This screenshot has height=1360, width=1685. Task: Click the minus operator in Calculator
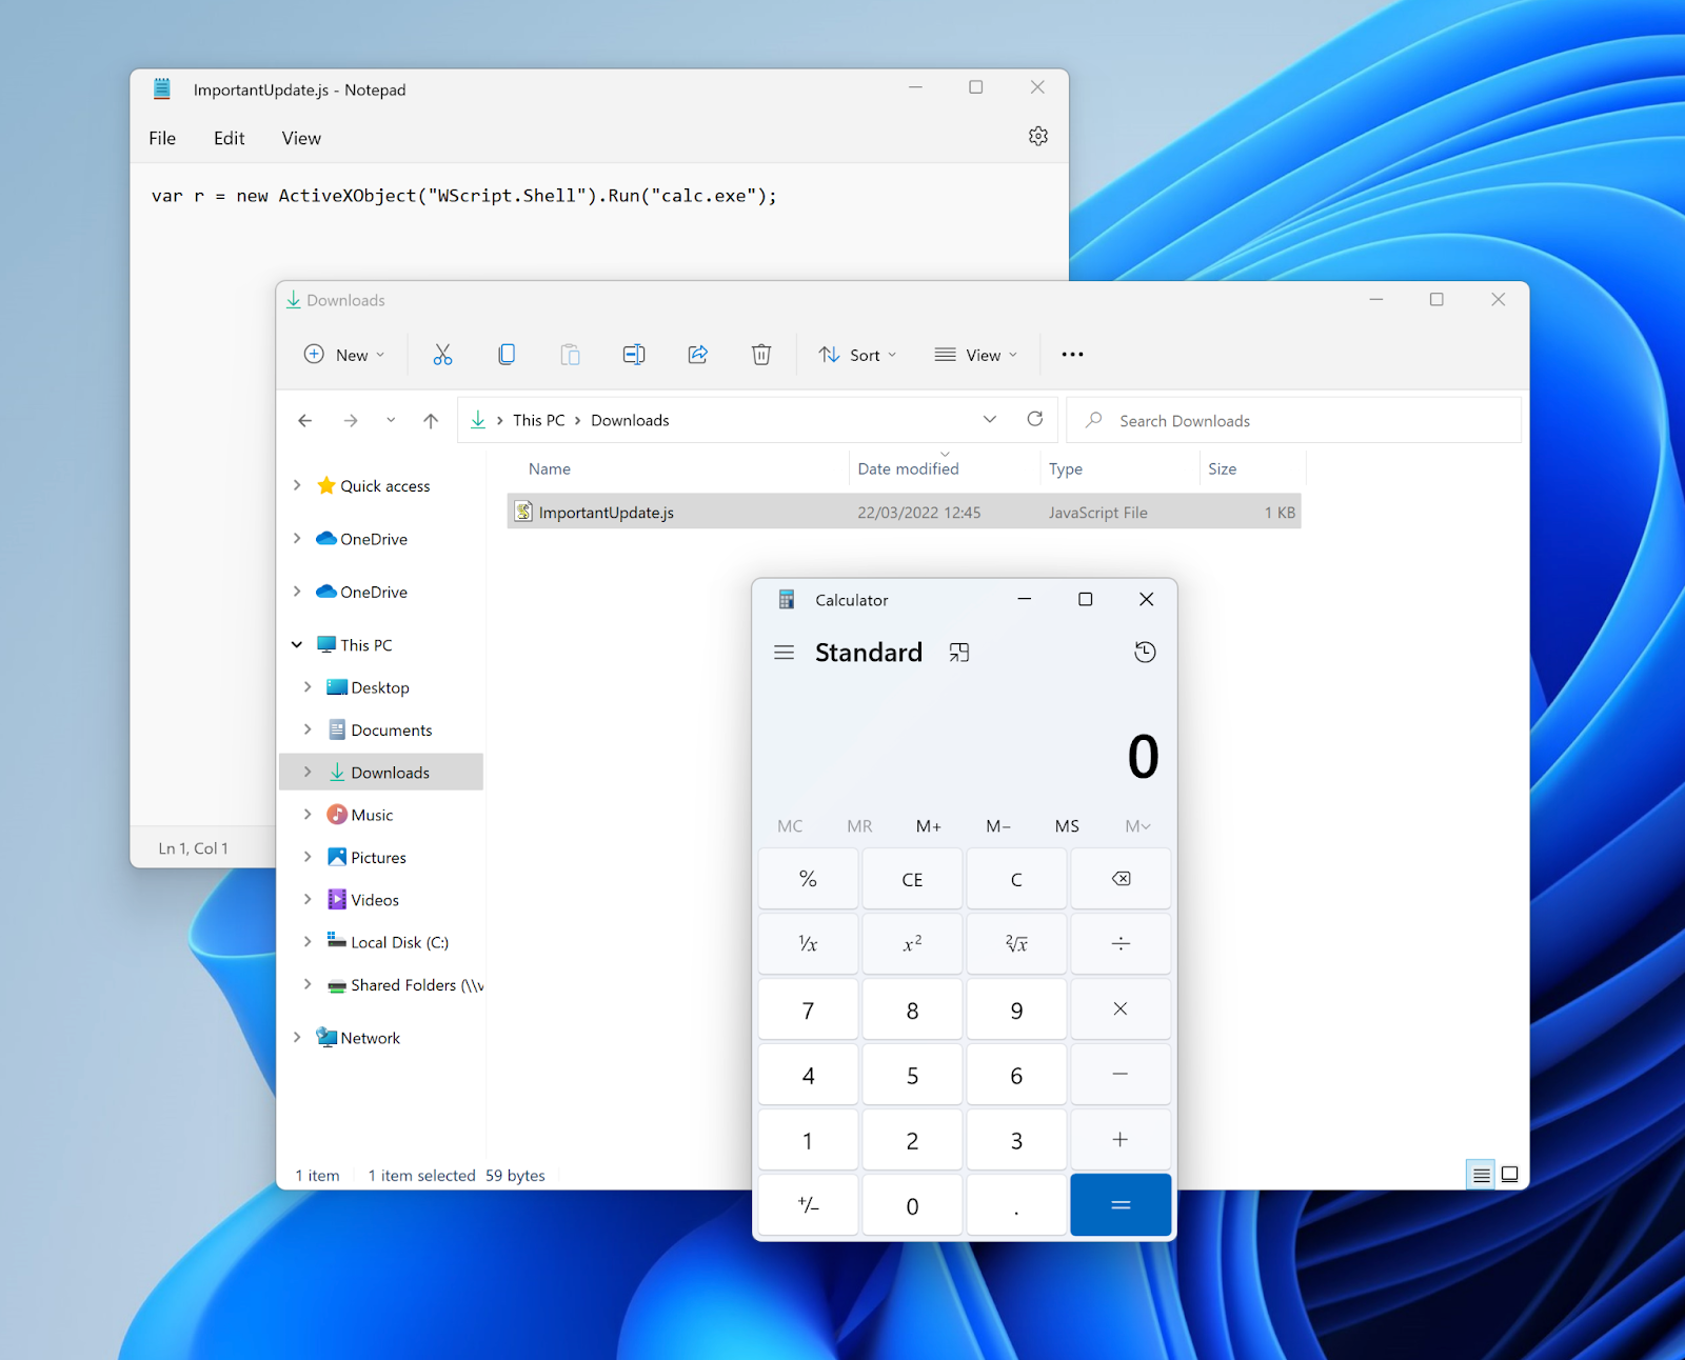[1120, 1074]
